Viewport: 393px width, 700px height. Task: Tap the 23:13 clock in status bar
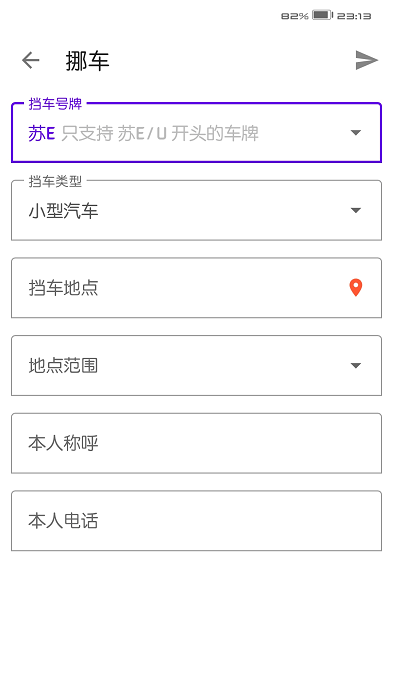click(x=354, y=16)
